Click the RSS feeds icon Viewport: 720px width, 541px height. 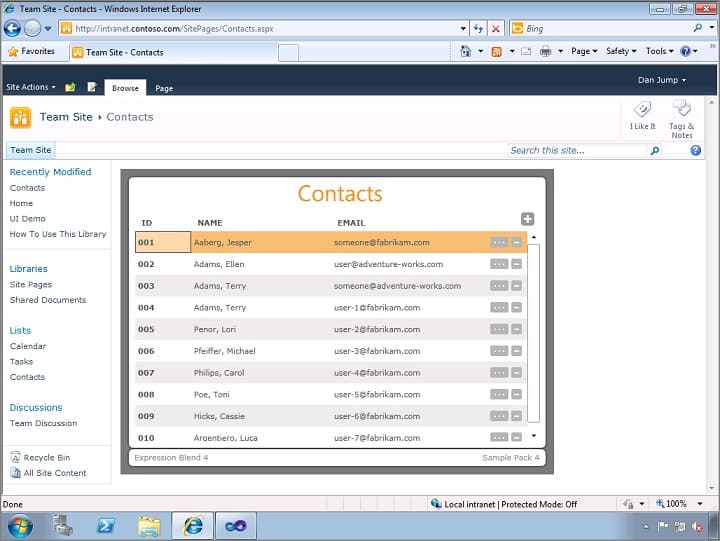[x=496, y=51]
